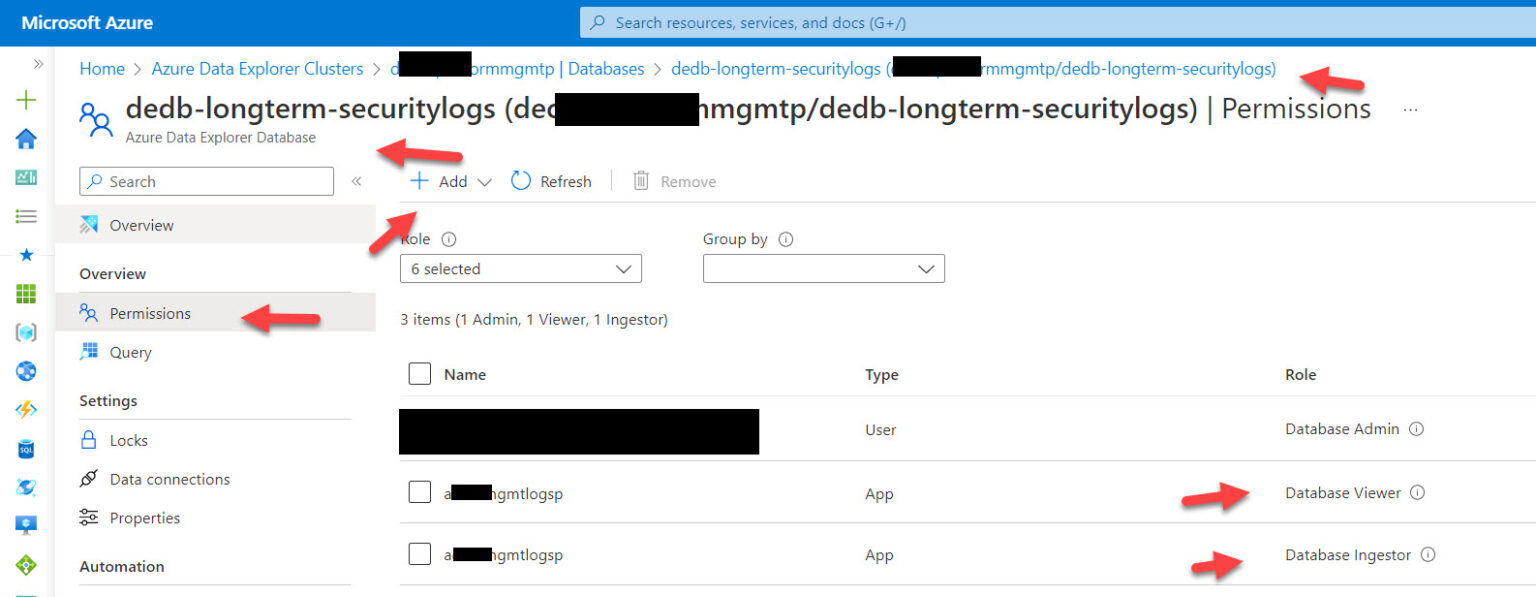Check the Name column header checkbox

click(x=419, y=373)
